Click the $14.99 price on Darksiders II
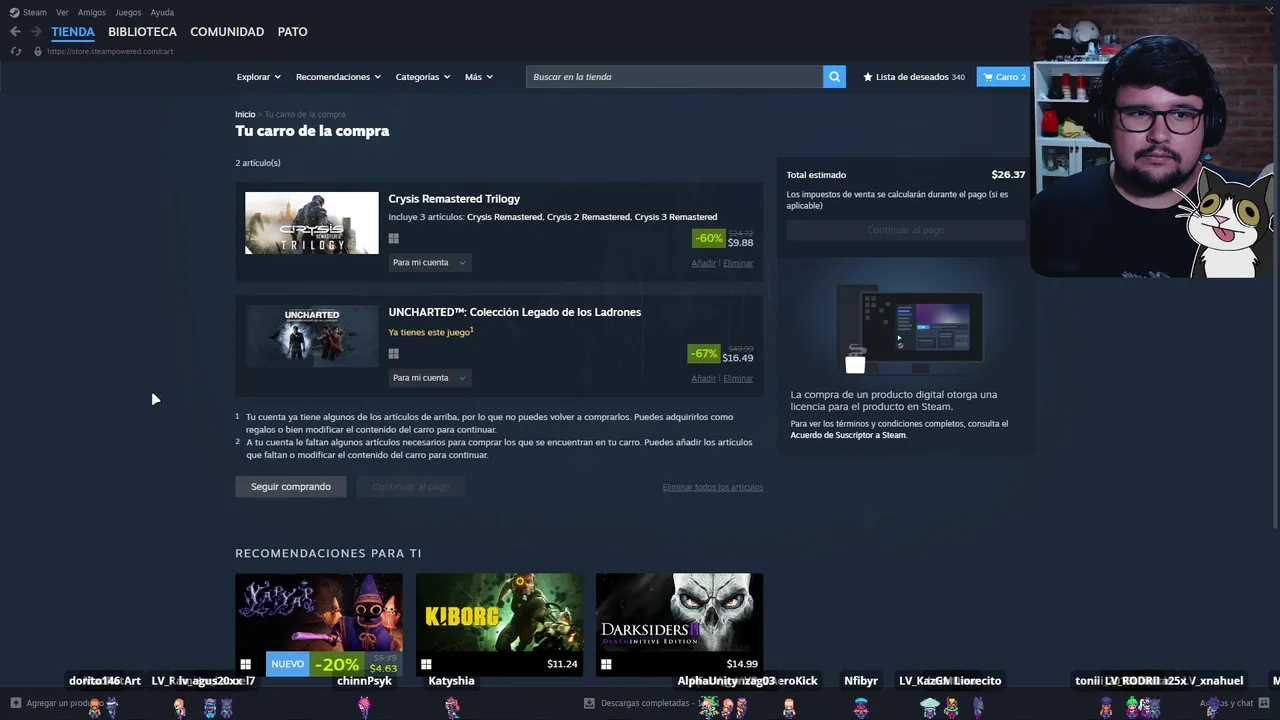Image resolution: width=1280 pixels, height=720 pixels. click(x=742, y=664)
